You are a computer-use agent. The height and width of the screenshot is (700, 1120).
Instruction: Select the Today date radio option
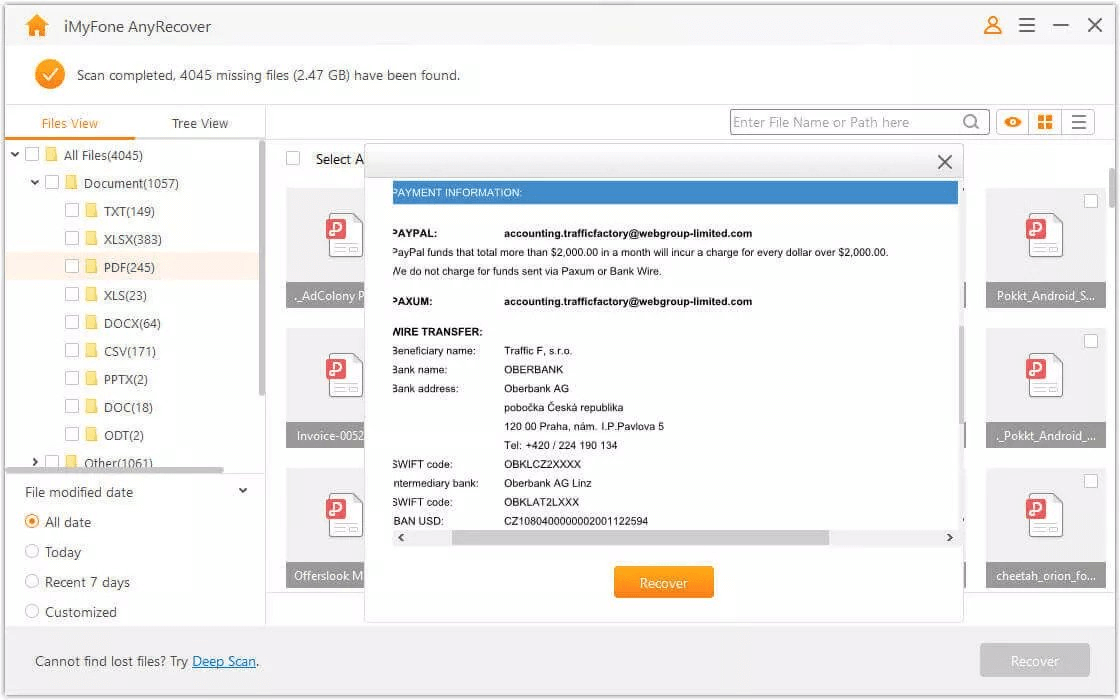[32, 552]
